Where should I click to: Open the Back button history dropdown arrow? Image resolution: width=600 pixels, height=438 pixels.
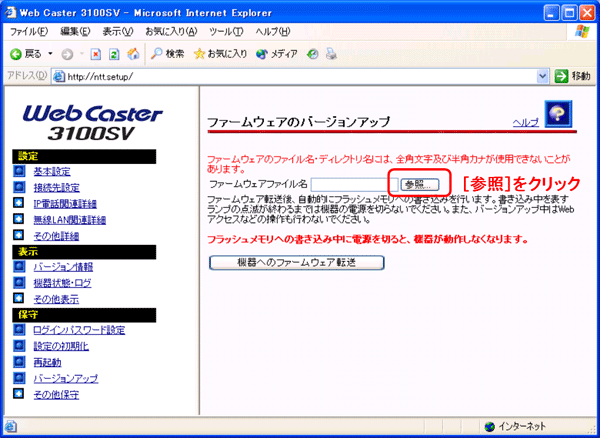click(50, 54)
